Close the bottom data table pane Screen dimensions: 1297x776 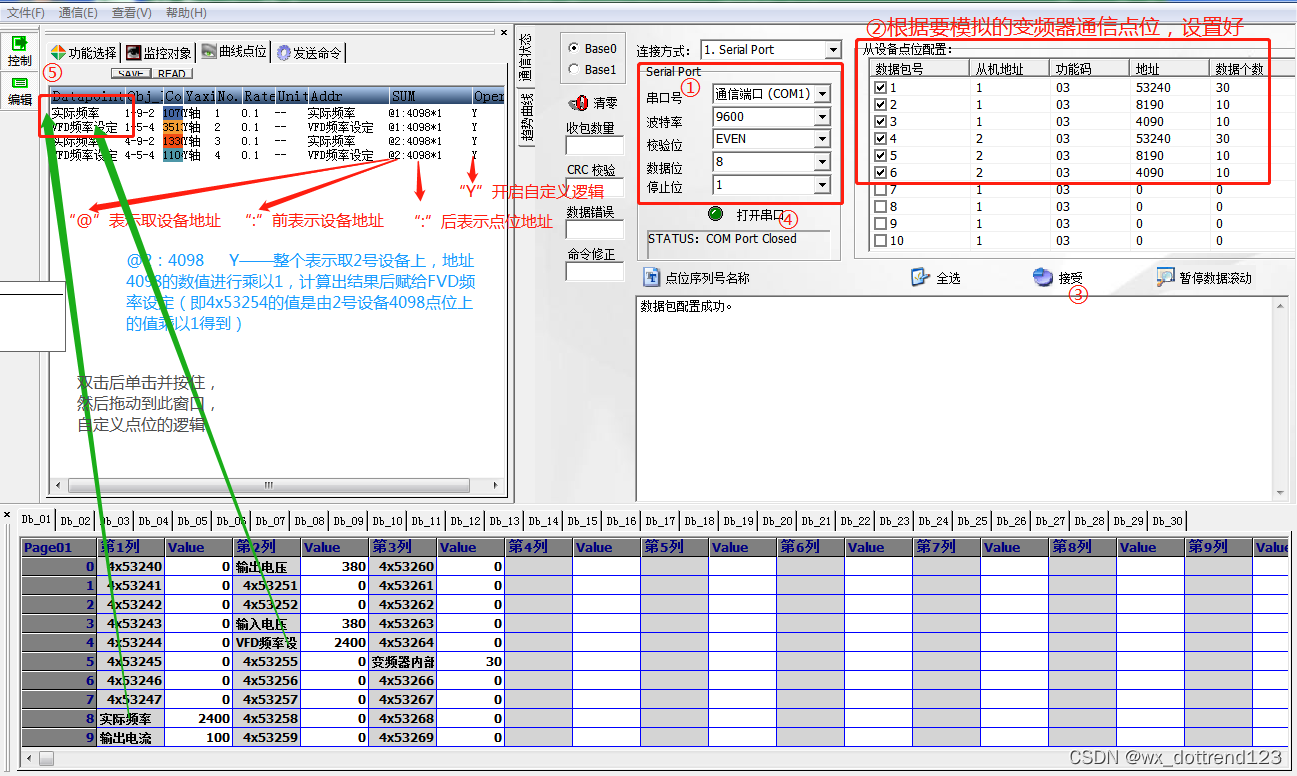7,516
